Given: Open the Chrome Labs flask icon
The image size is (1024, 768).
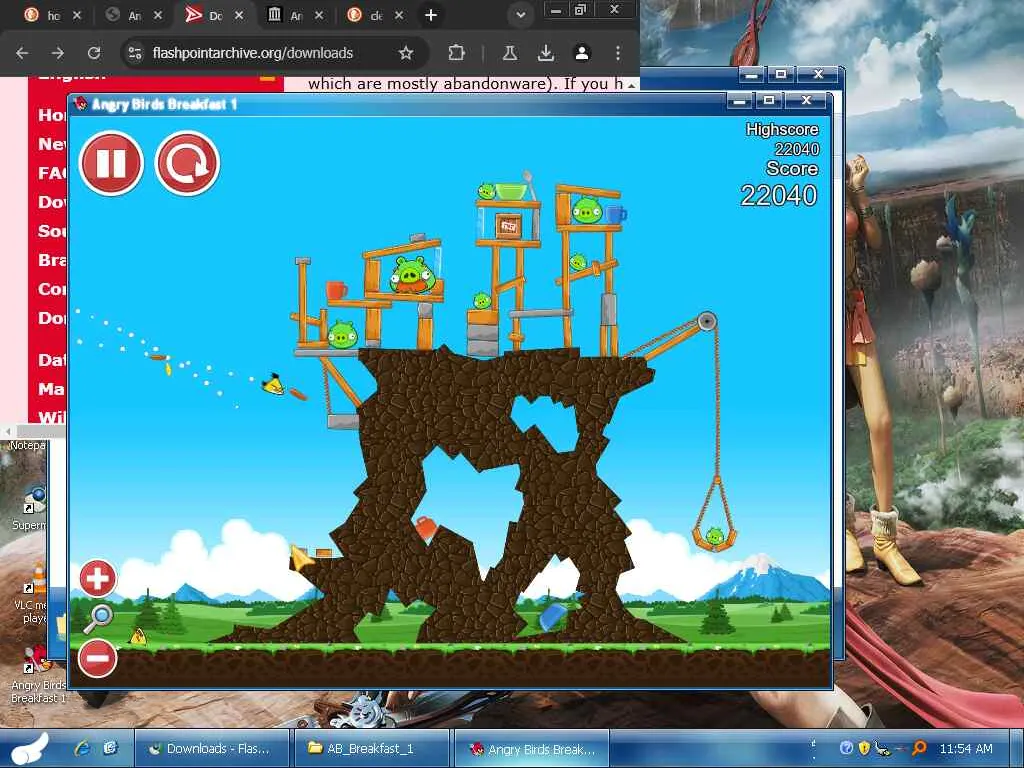Looking at the screenshot, I should pyautogui.click(x=510, y=53).
